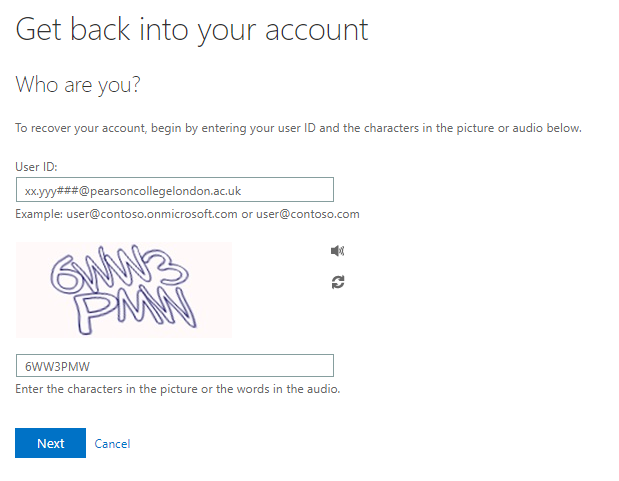Click the distorted CAPTCHA picture
Image resolution: width=619 pixels, height=481 pixels.
[x=124, y=290]
